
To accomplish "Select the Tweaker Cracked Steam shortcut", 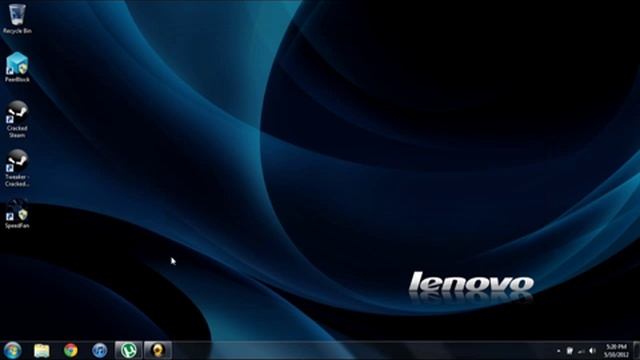I will tap(17, 168).
